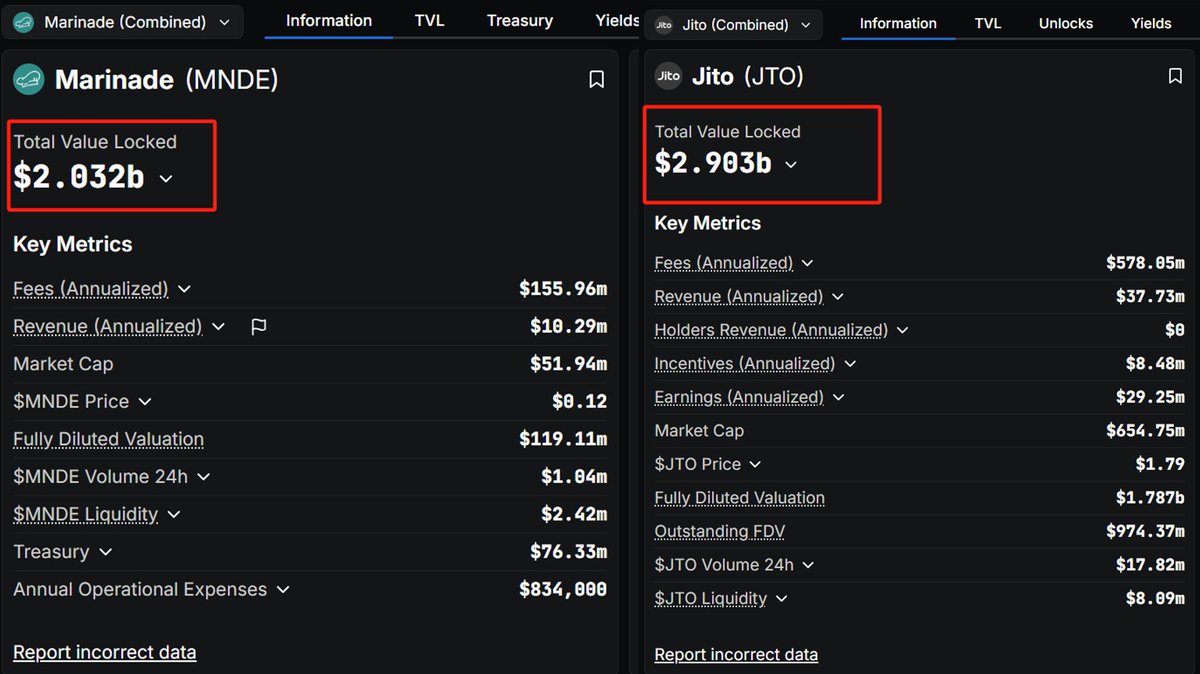Open the Yields tab in Jito panel
Image resolution: width=1200 pixels, height=674 pixels.
1151,23
